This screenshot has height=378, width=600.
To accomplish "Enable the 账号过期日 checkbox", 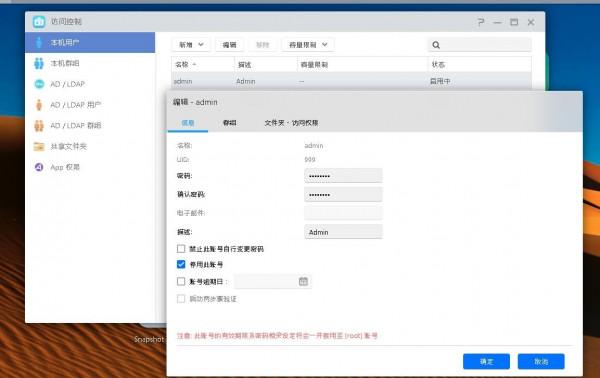I will (x=181, y=282).
